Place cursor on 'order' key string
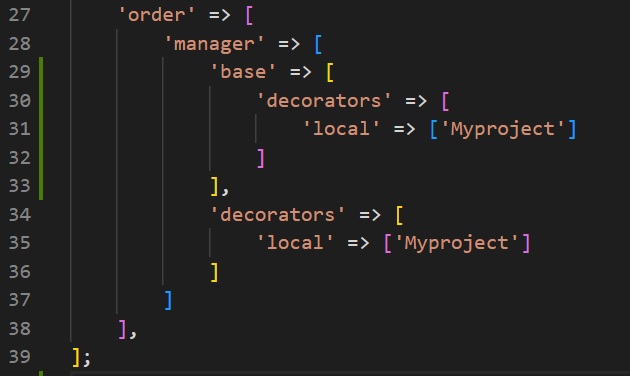 pos(156,15)
